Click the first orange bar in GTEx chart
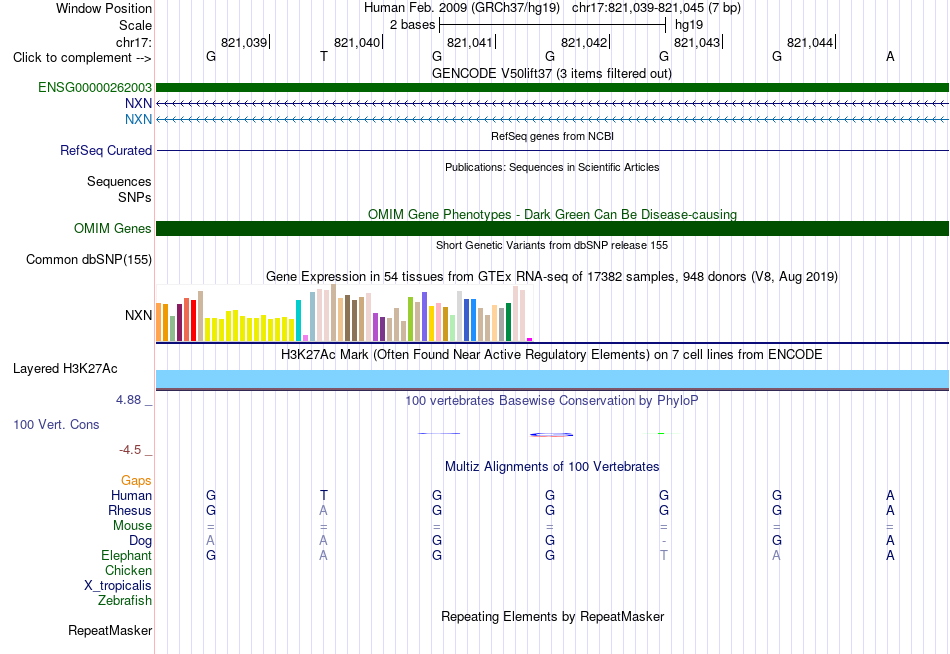The height and width of the screenshot is (654, 950). click(x=159, y=322)
